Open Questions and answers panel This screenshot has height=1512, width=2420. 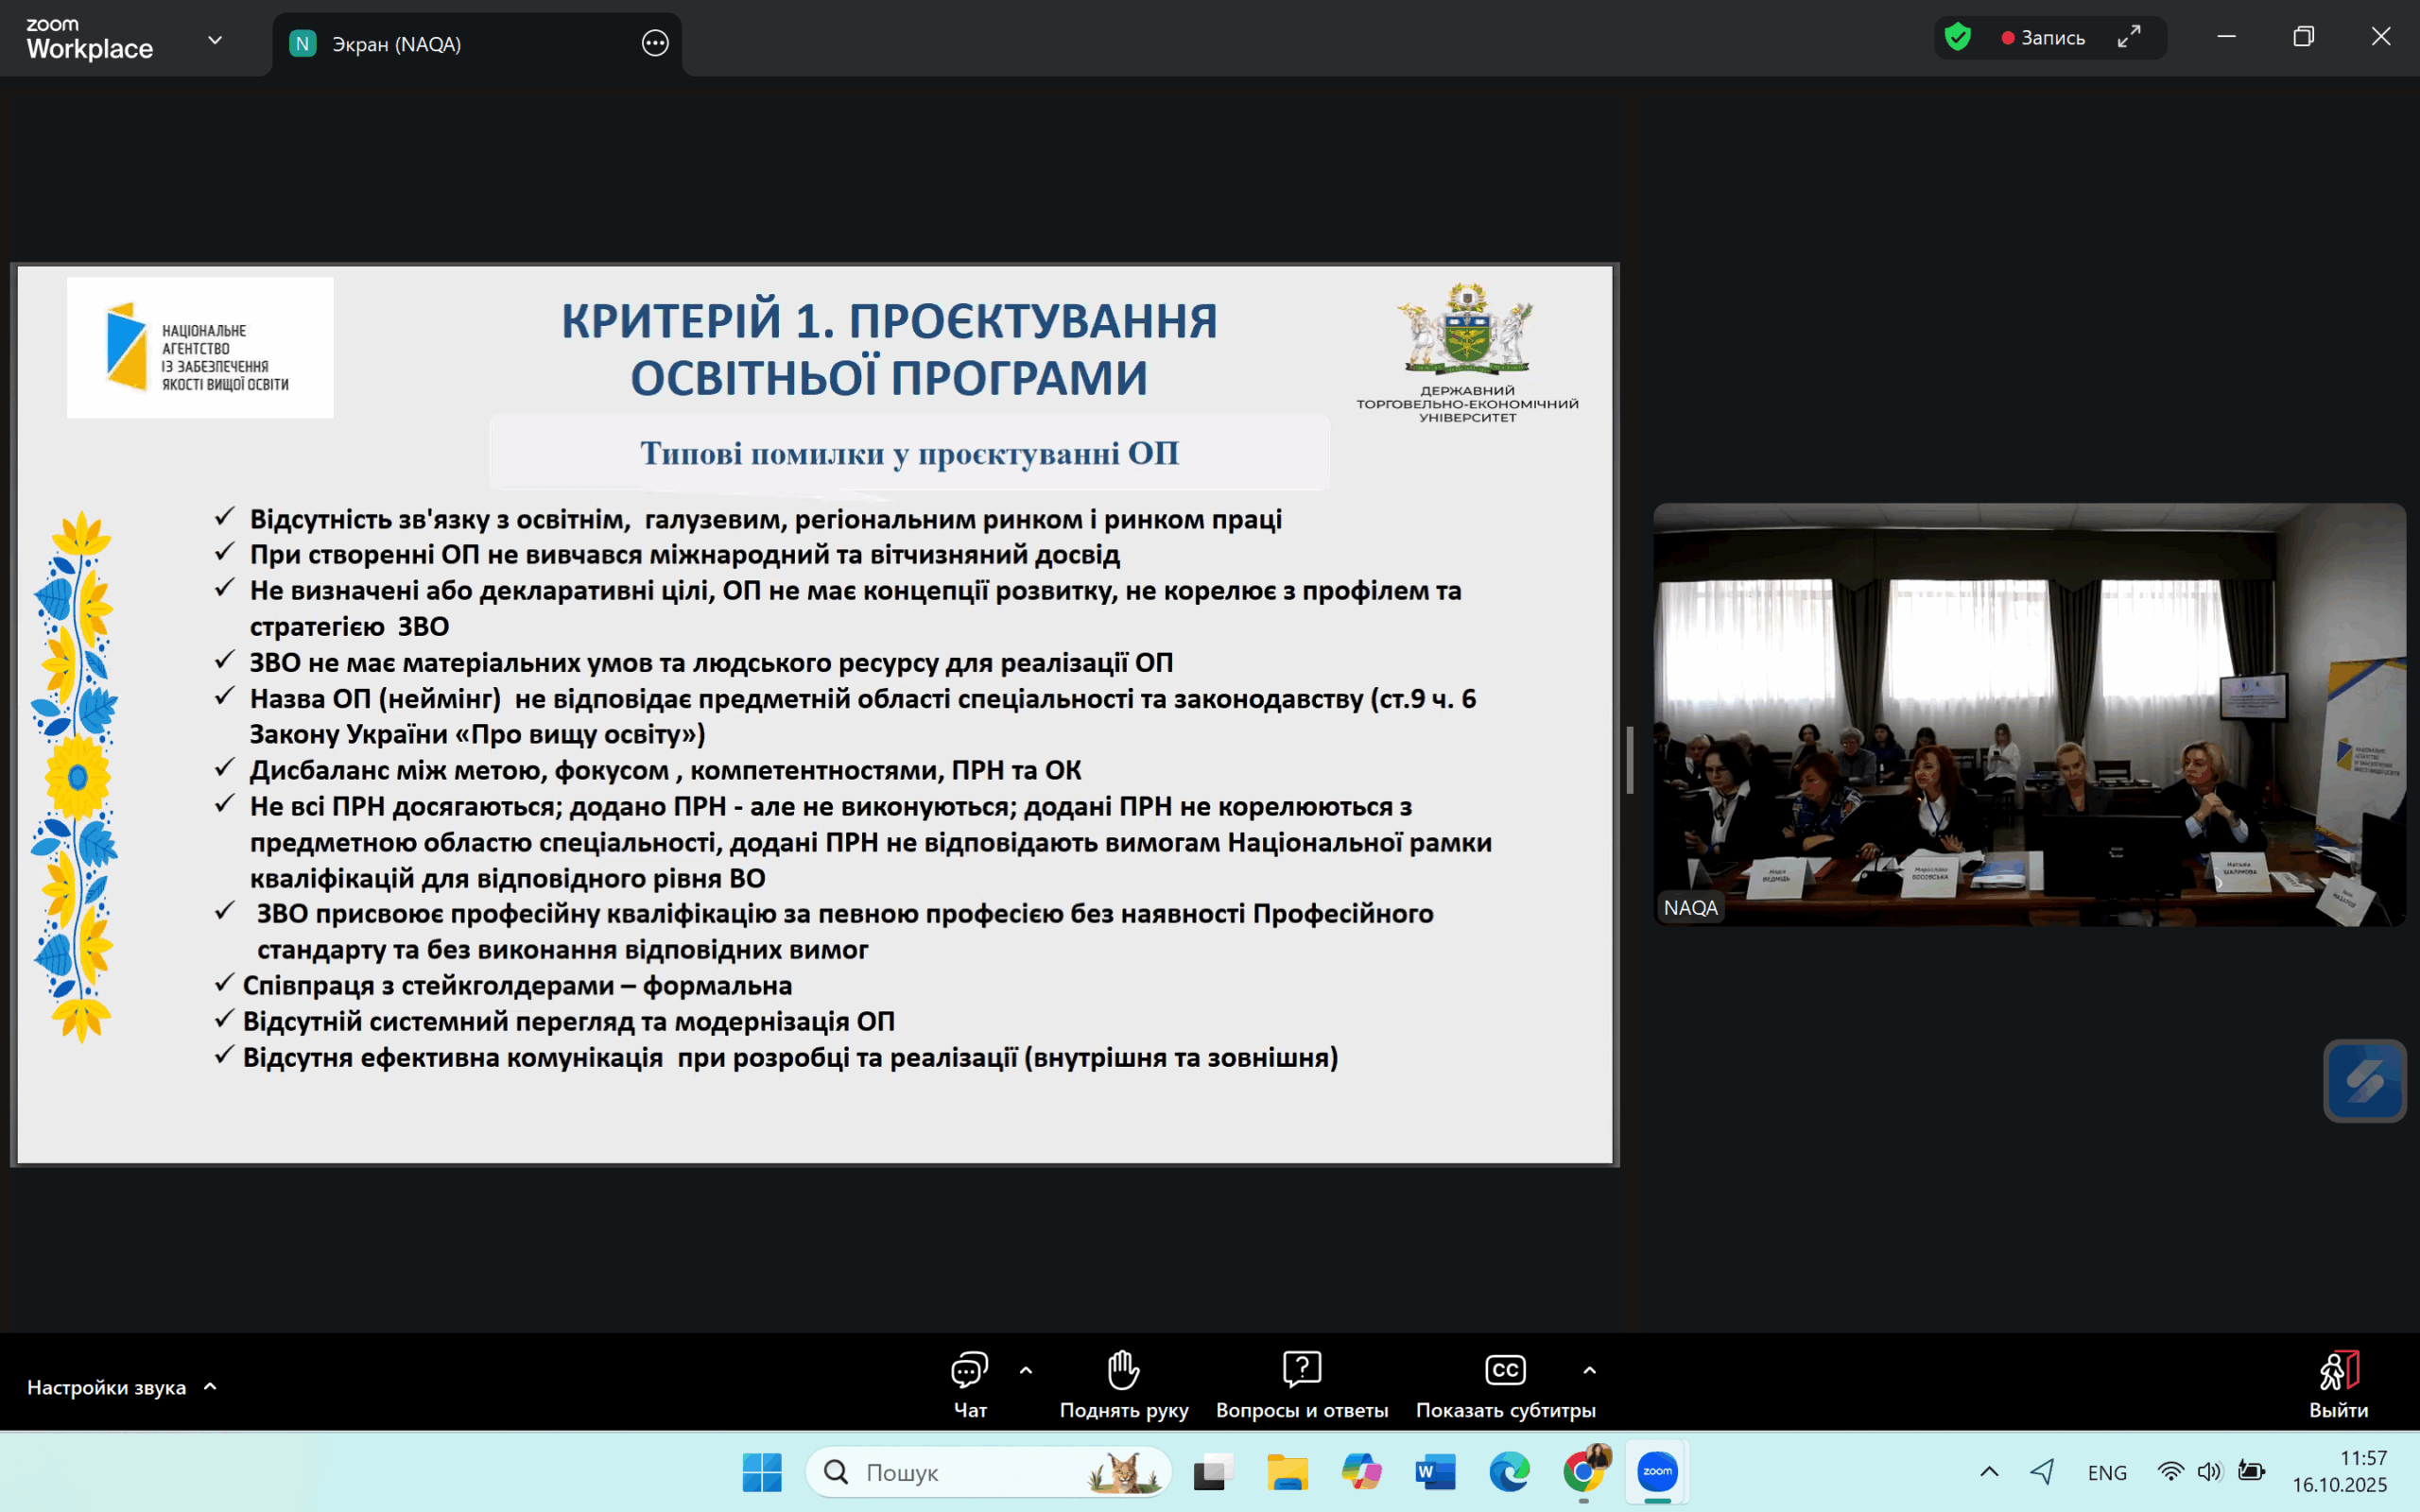tap(1301, 1371)
